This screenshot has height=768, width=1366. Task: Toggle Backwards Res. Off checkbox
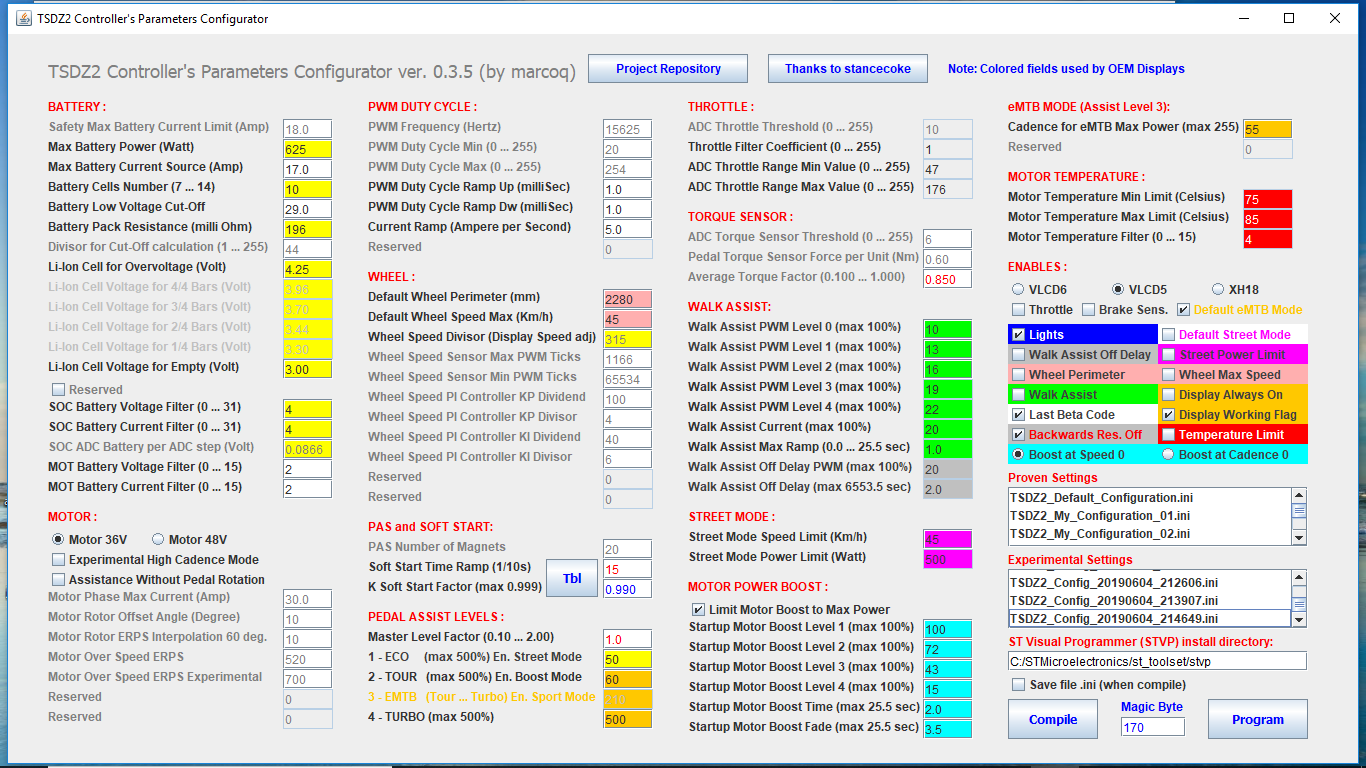1018,434
